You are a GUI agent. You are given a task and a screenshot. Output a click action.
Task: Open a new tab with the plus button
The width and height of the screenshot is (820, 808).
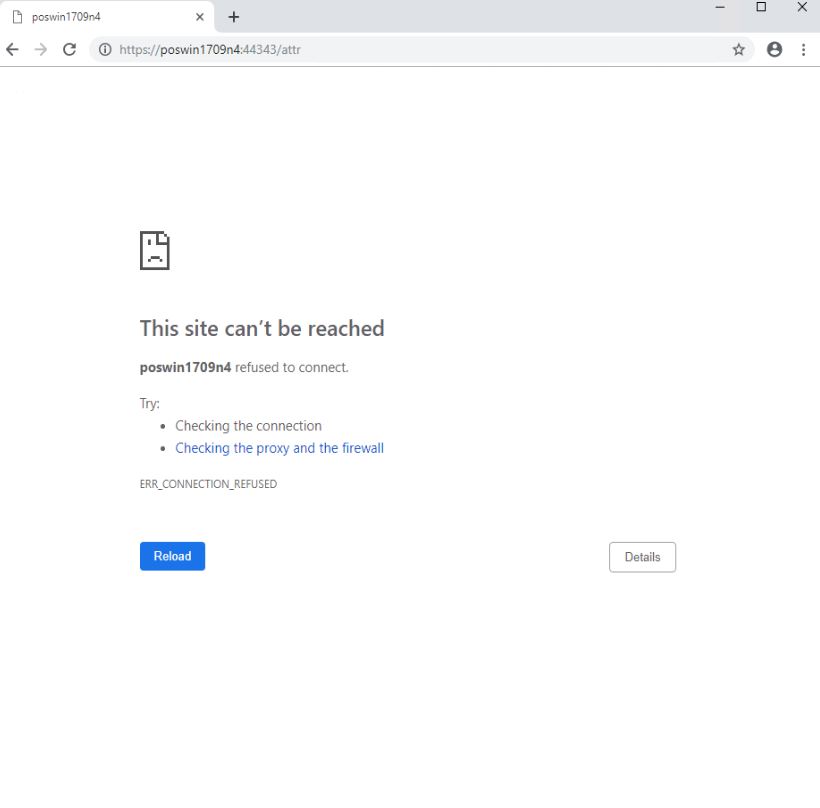234,17
